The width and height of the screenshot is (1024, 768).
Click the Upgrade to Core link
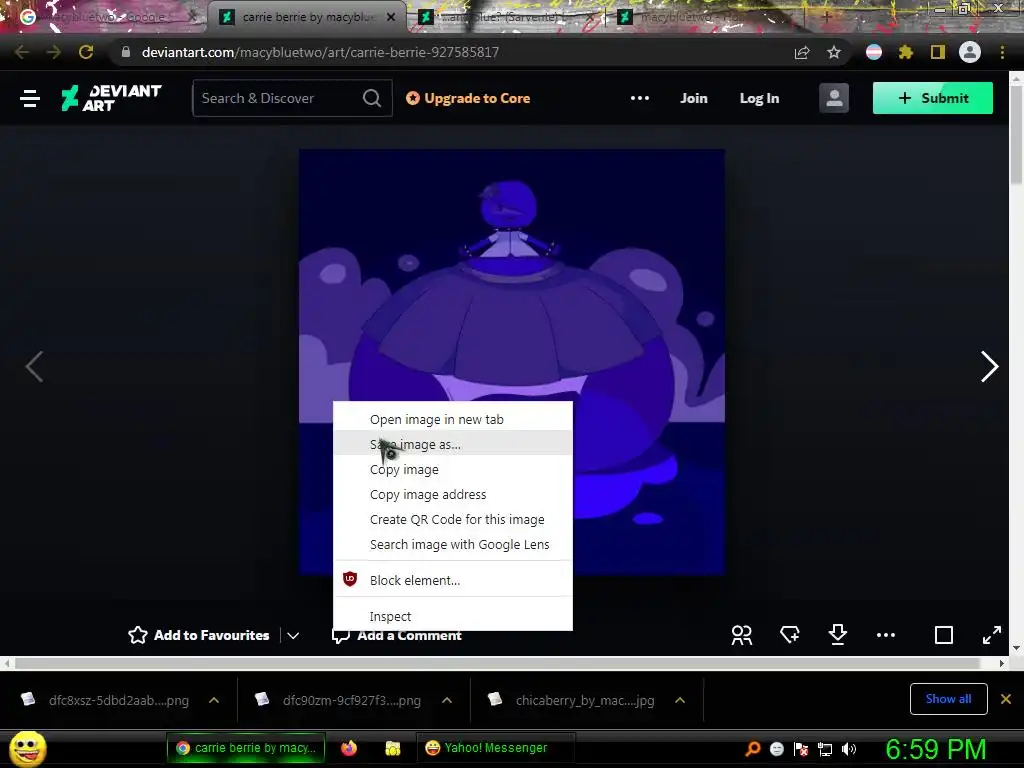click(468, 98)
